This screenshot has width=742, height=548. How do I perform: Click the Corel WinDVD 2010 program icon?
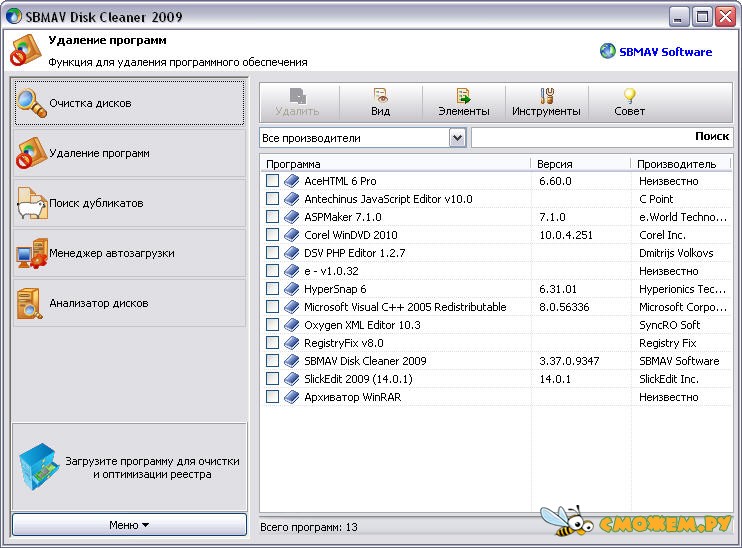coord(292,235)
